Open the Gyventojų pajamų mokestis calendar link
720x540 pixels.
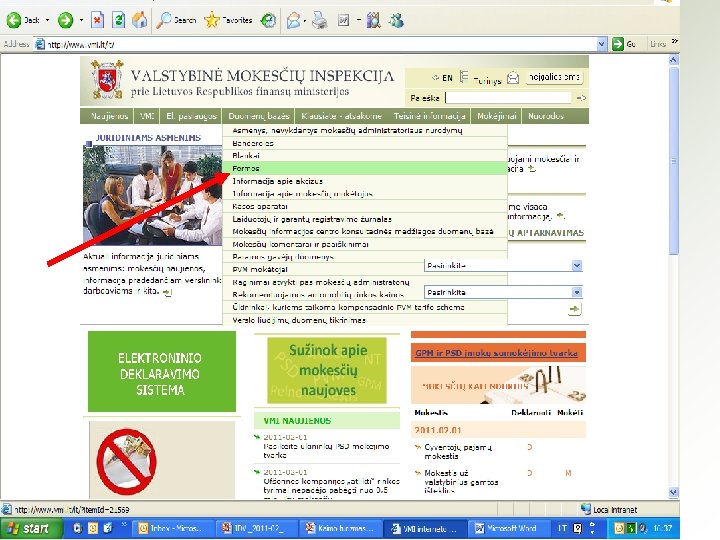pyautogui.click(x=458, y=451)
